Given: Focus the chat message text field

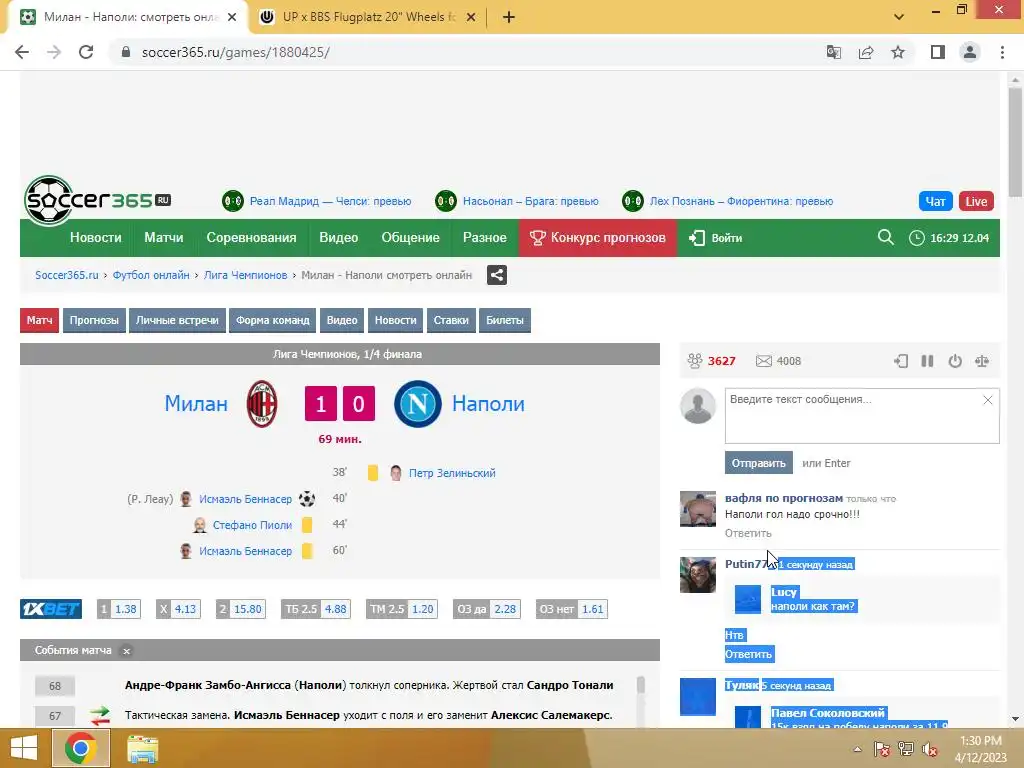Looking at the screenshot, I should 862,416.
